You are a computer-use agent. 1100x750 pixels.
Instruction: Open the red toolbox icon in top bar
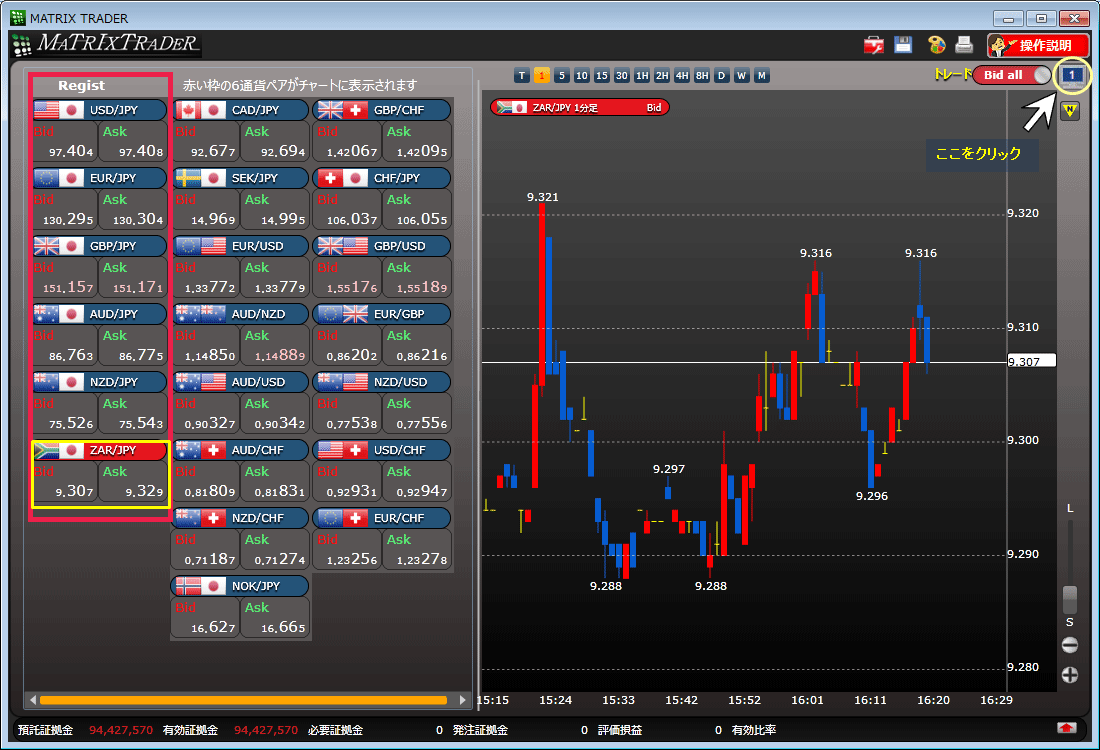point(873,45)
